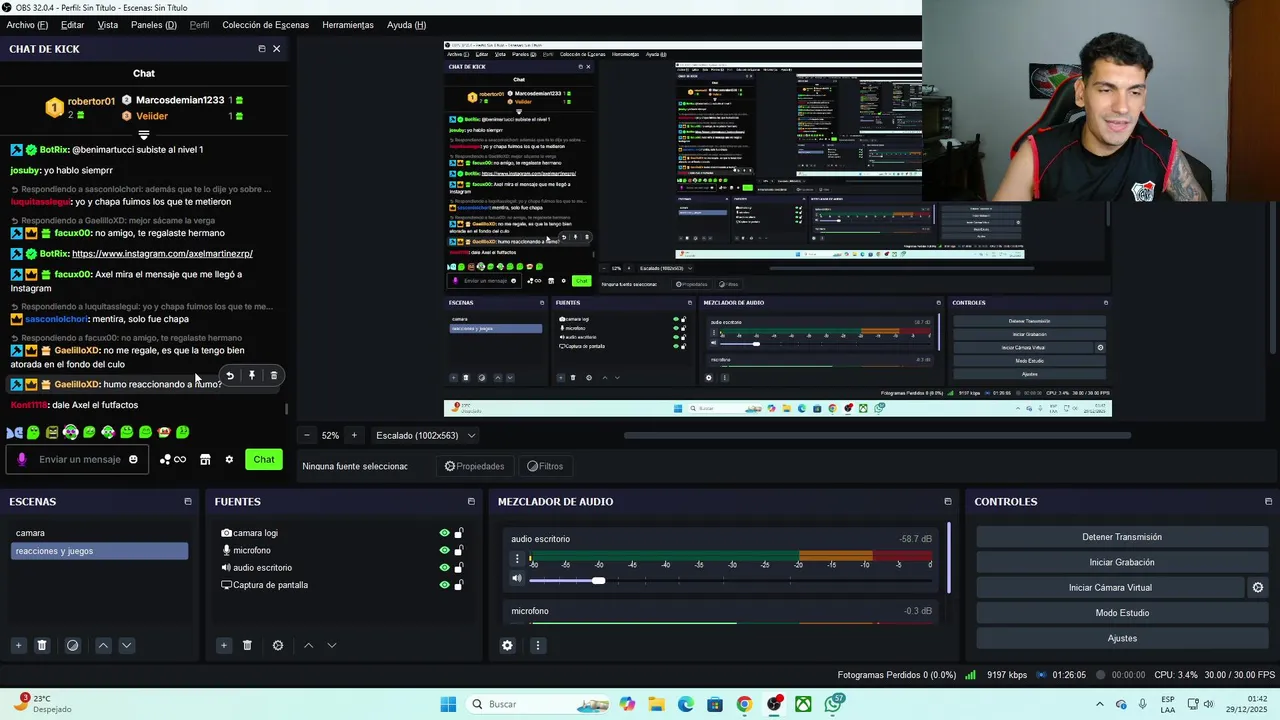Move source down arrow in Fuentes
The height and width of the screenshot is (720, 1280).
coord(332,646)
